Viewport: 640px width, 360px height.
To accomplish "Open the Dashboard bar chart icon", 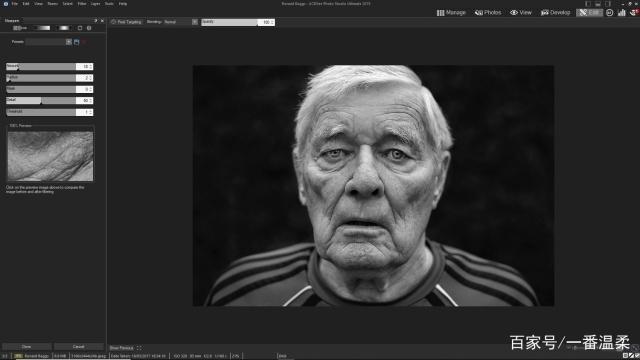I will coord(622,13).
